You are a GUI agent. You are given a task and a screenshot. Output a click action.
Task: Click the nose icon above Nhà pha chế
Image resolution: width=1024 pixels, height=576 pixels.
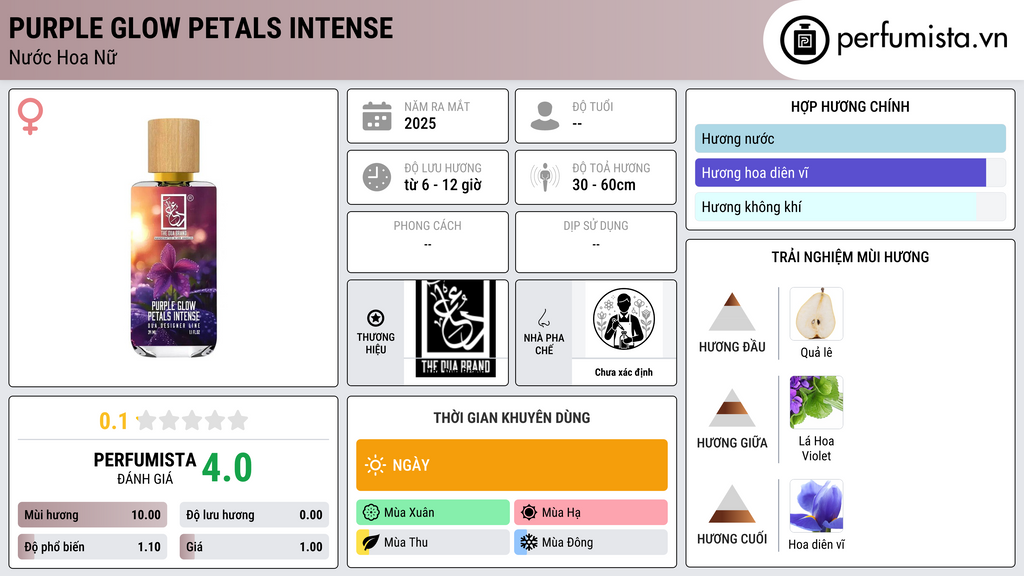click(x=543, y=318)
